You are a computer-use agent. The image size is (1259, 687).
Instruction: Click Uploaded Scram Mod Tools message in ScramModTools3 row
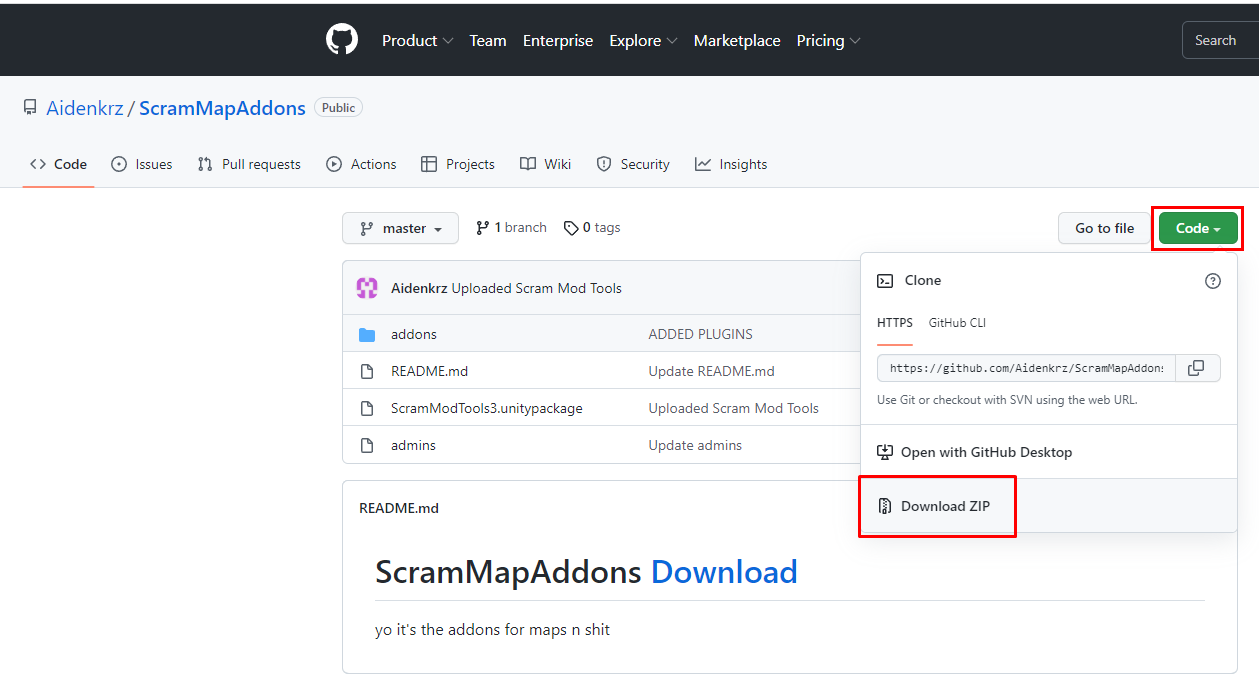(x=733, y=408)
